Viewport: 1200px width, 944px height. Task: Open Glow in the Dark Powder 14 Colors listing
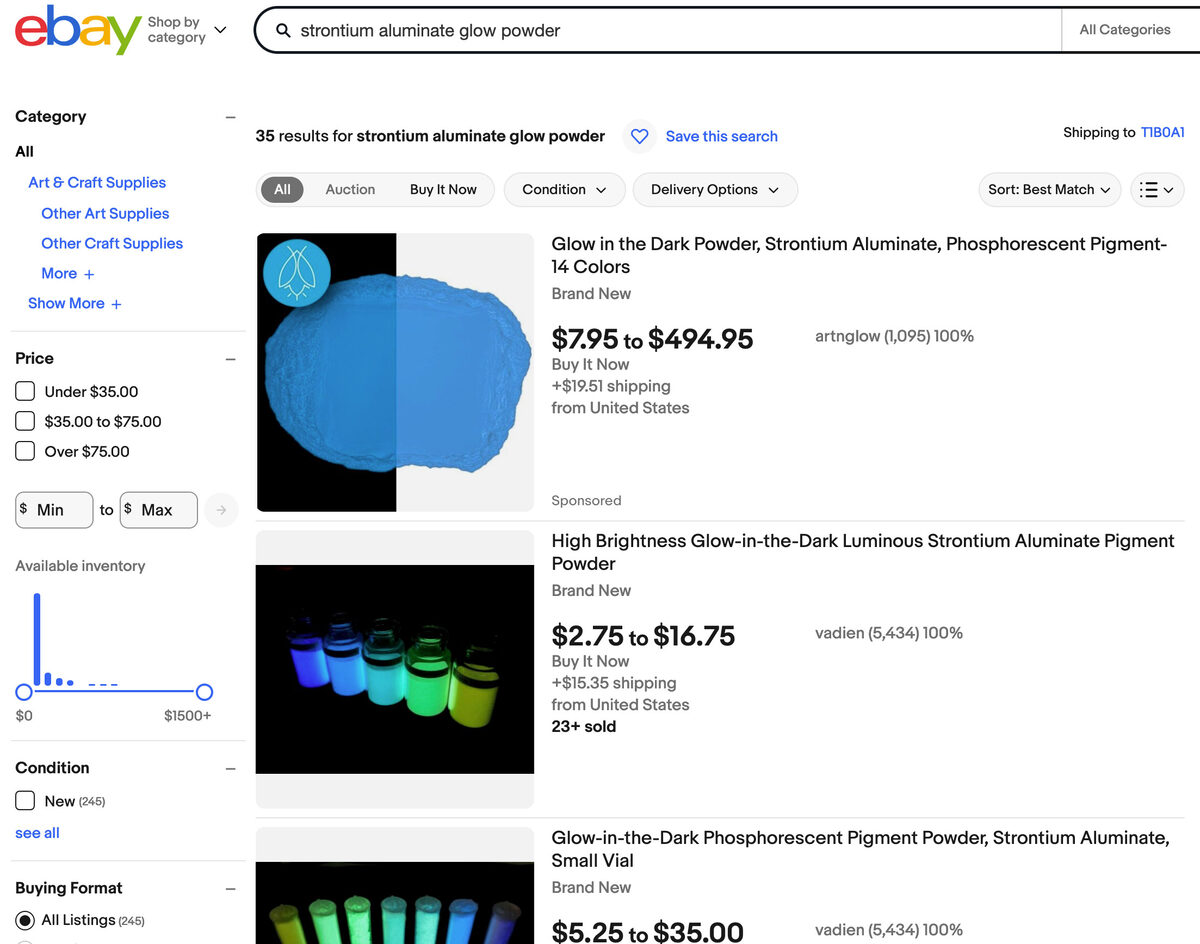860,256
